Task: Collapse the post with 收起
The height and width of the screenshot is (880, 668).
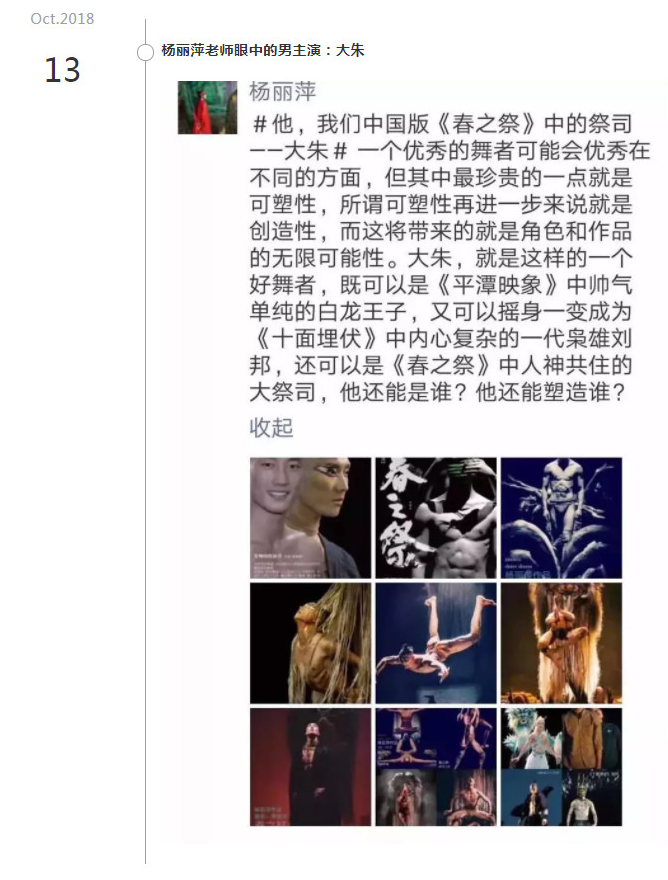Action: tap(271, 428)
